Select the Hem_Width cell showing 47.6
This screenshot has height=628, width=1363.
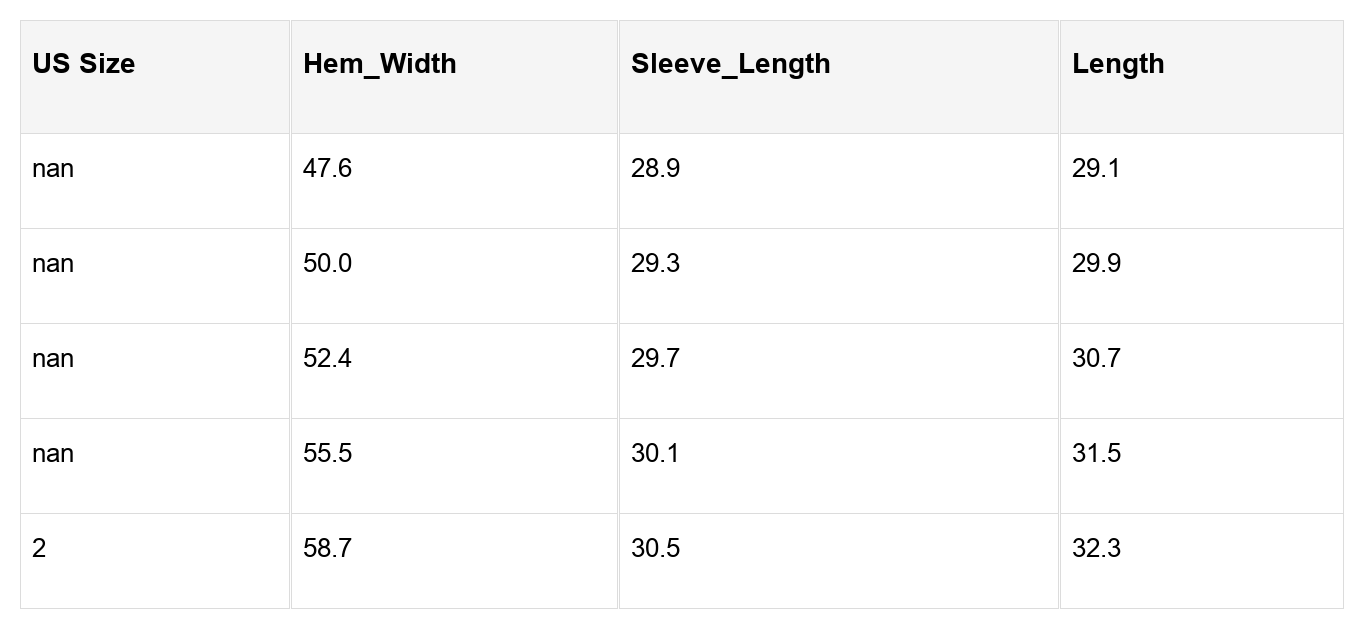[328, 169]
